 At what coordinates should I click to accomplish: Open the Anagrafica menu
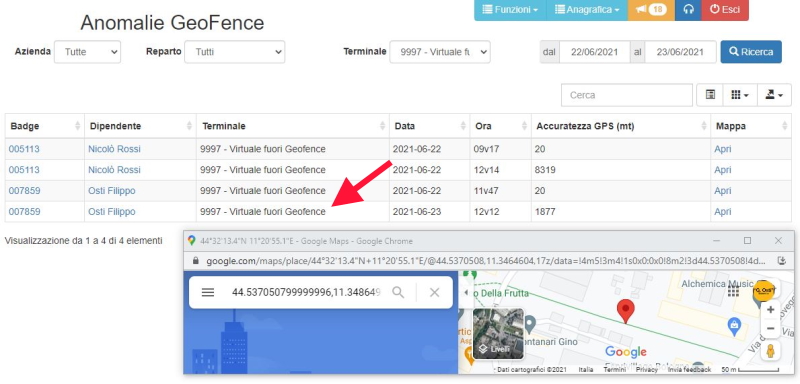point(587,10)
